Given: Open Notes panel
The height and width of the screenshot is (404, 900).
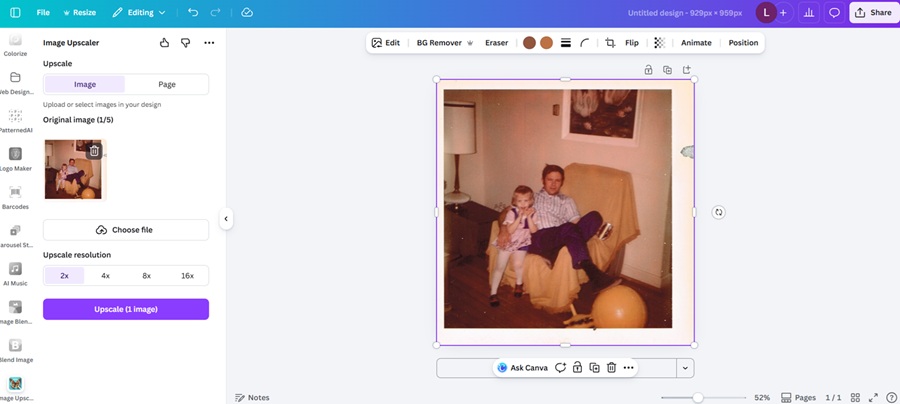Looking at the screenshot, I should (x=252, y=398).
